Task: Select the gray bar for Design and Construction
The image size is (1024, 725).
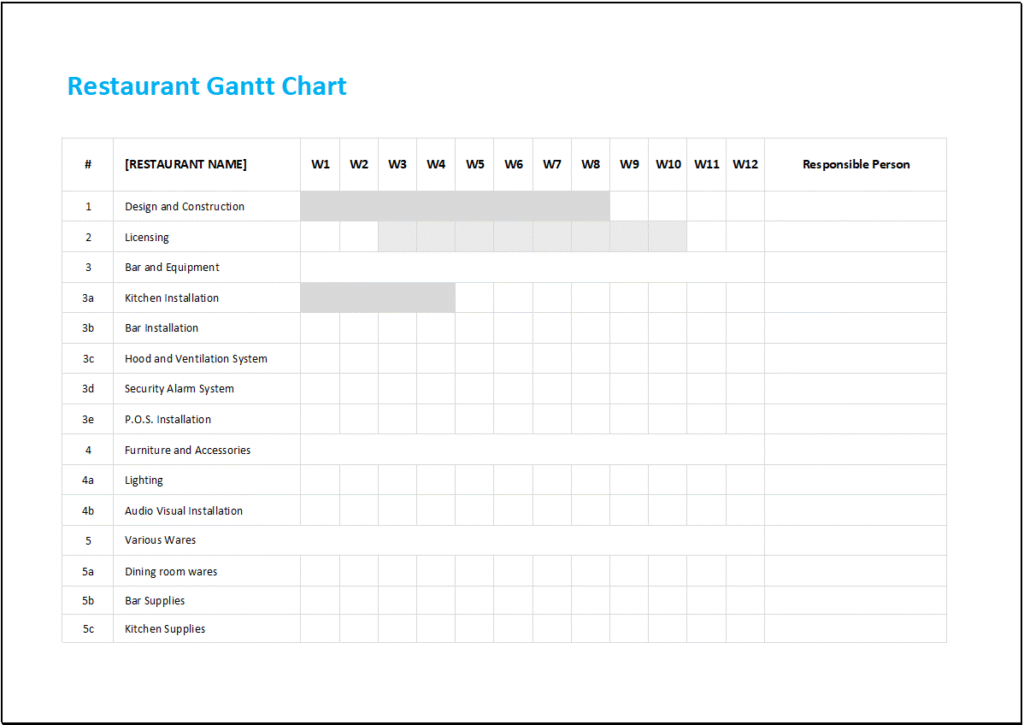Action: [x=455, y=206]
